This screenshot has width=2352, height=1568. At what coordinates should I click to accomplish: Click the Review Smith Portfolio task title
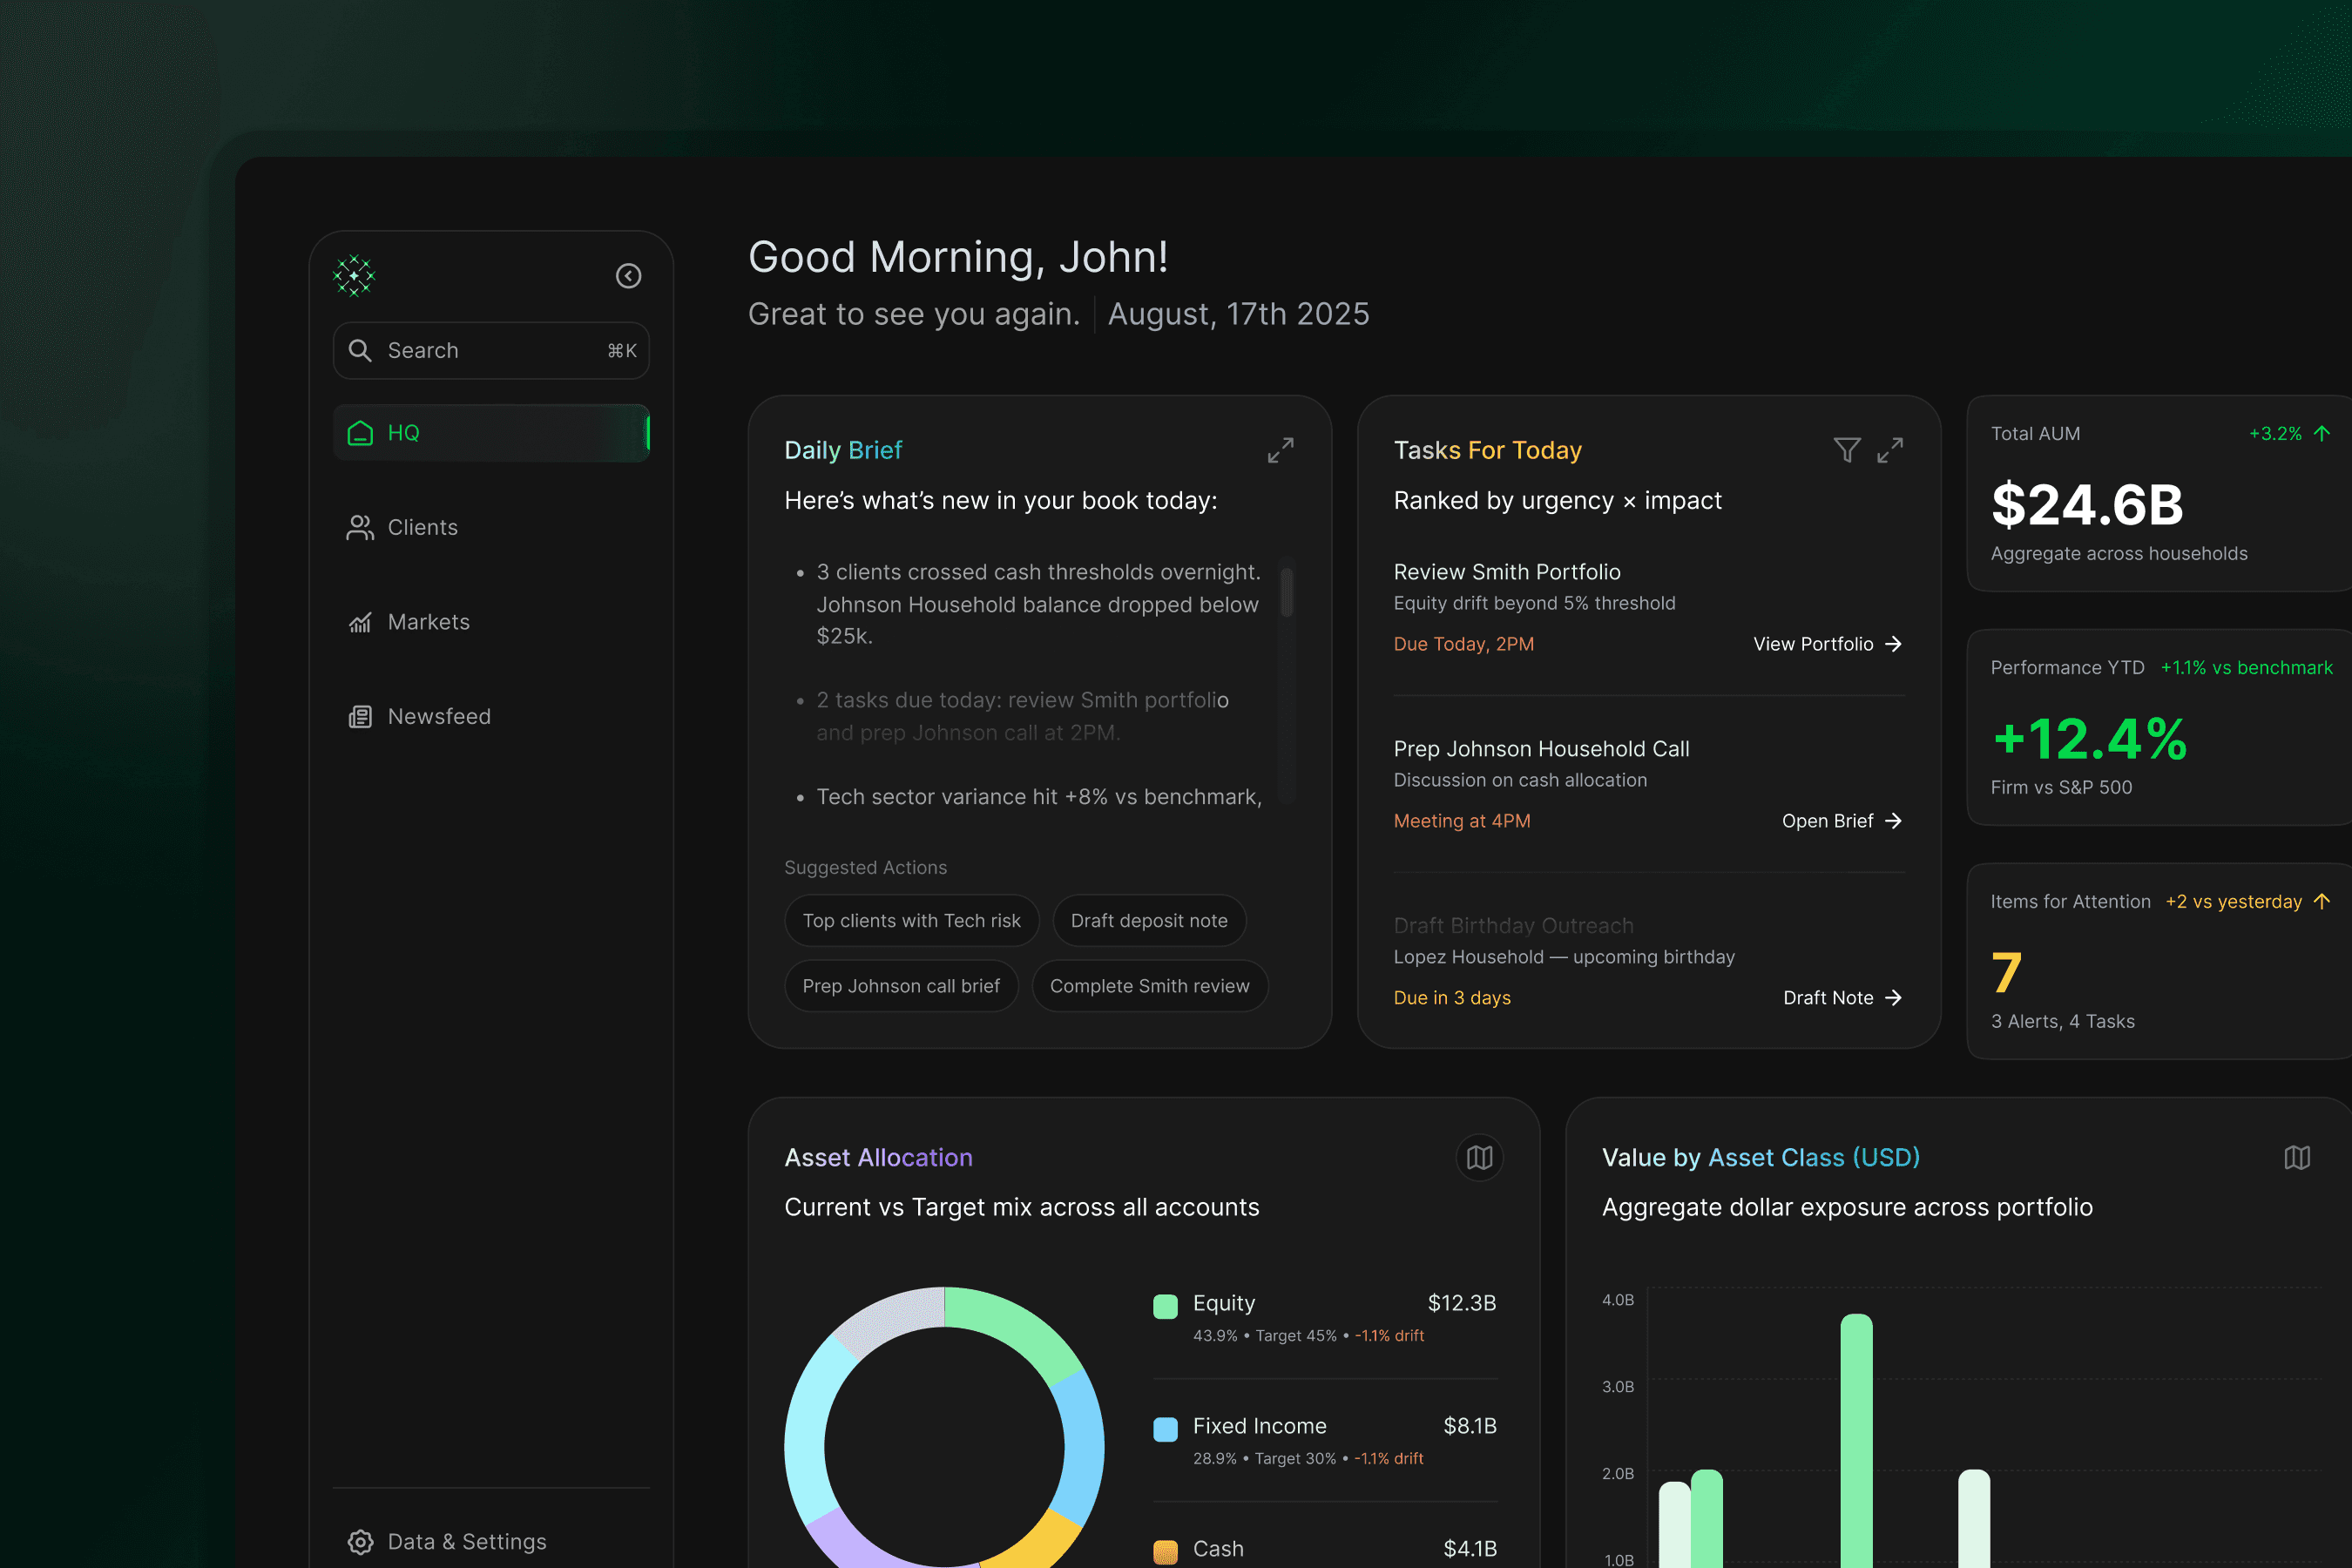pyautogui.click(x=1507, y=572)
